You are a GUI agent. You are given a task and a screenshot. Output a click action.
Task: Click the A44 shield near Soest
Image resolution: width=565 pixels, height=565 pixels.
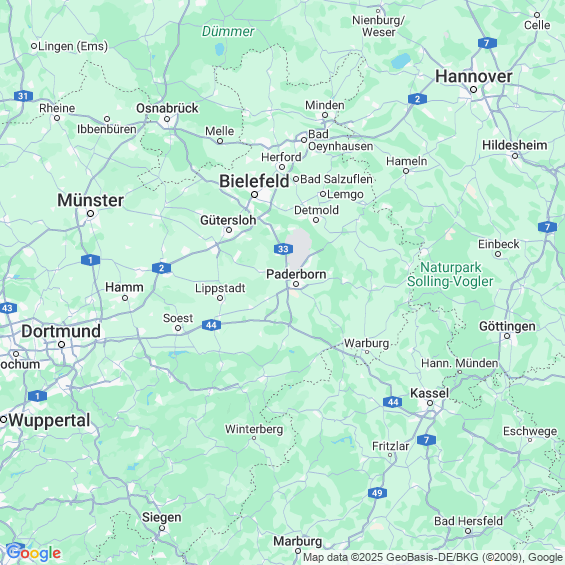point(212,325)
